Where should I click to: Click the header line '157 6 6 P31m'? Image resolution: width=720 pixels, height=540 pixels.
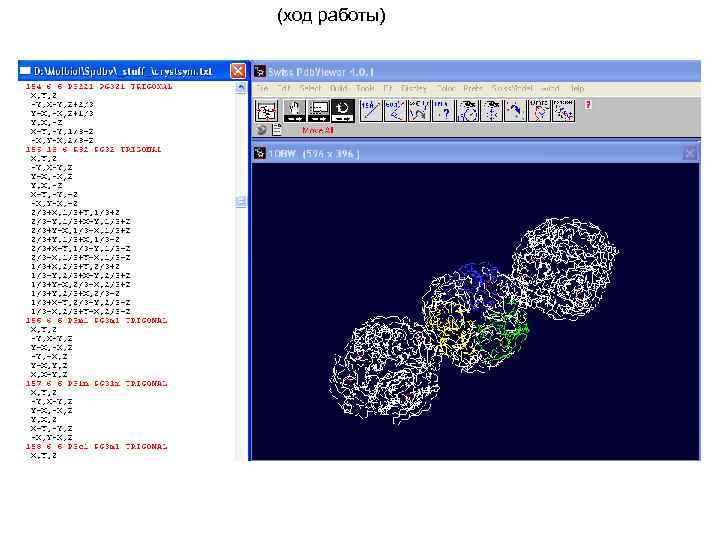(96, 383)
